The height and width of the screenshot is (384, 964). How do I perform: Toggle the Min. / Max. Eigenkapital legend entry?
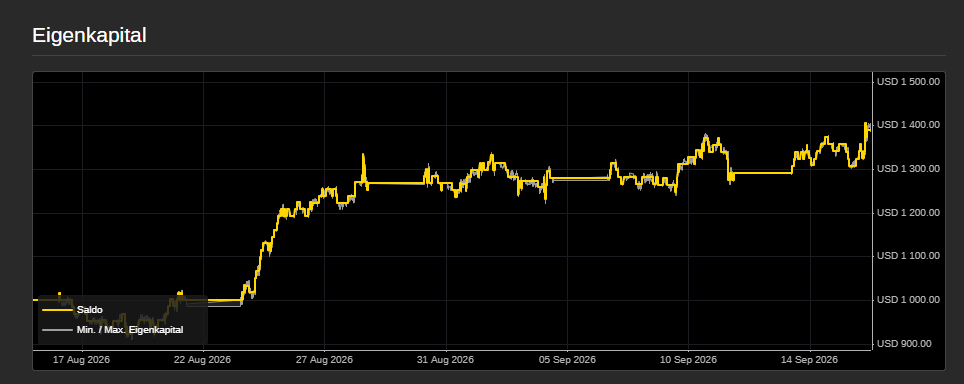coord(113,330)
